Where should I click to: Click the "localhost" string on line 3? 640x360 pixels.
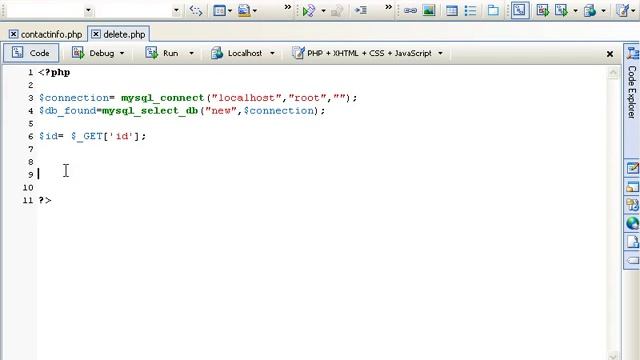(247, 98)
